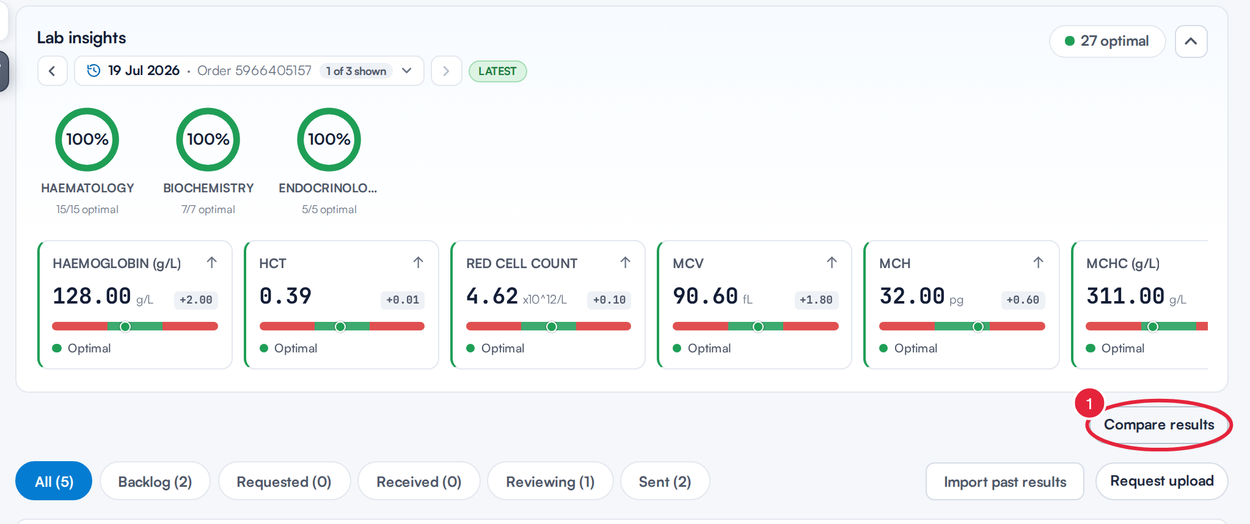Click the MCV trend arrow icon
1250x524 pixels.
pyautogui.click(x=832, y=263)
